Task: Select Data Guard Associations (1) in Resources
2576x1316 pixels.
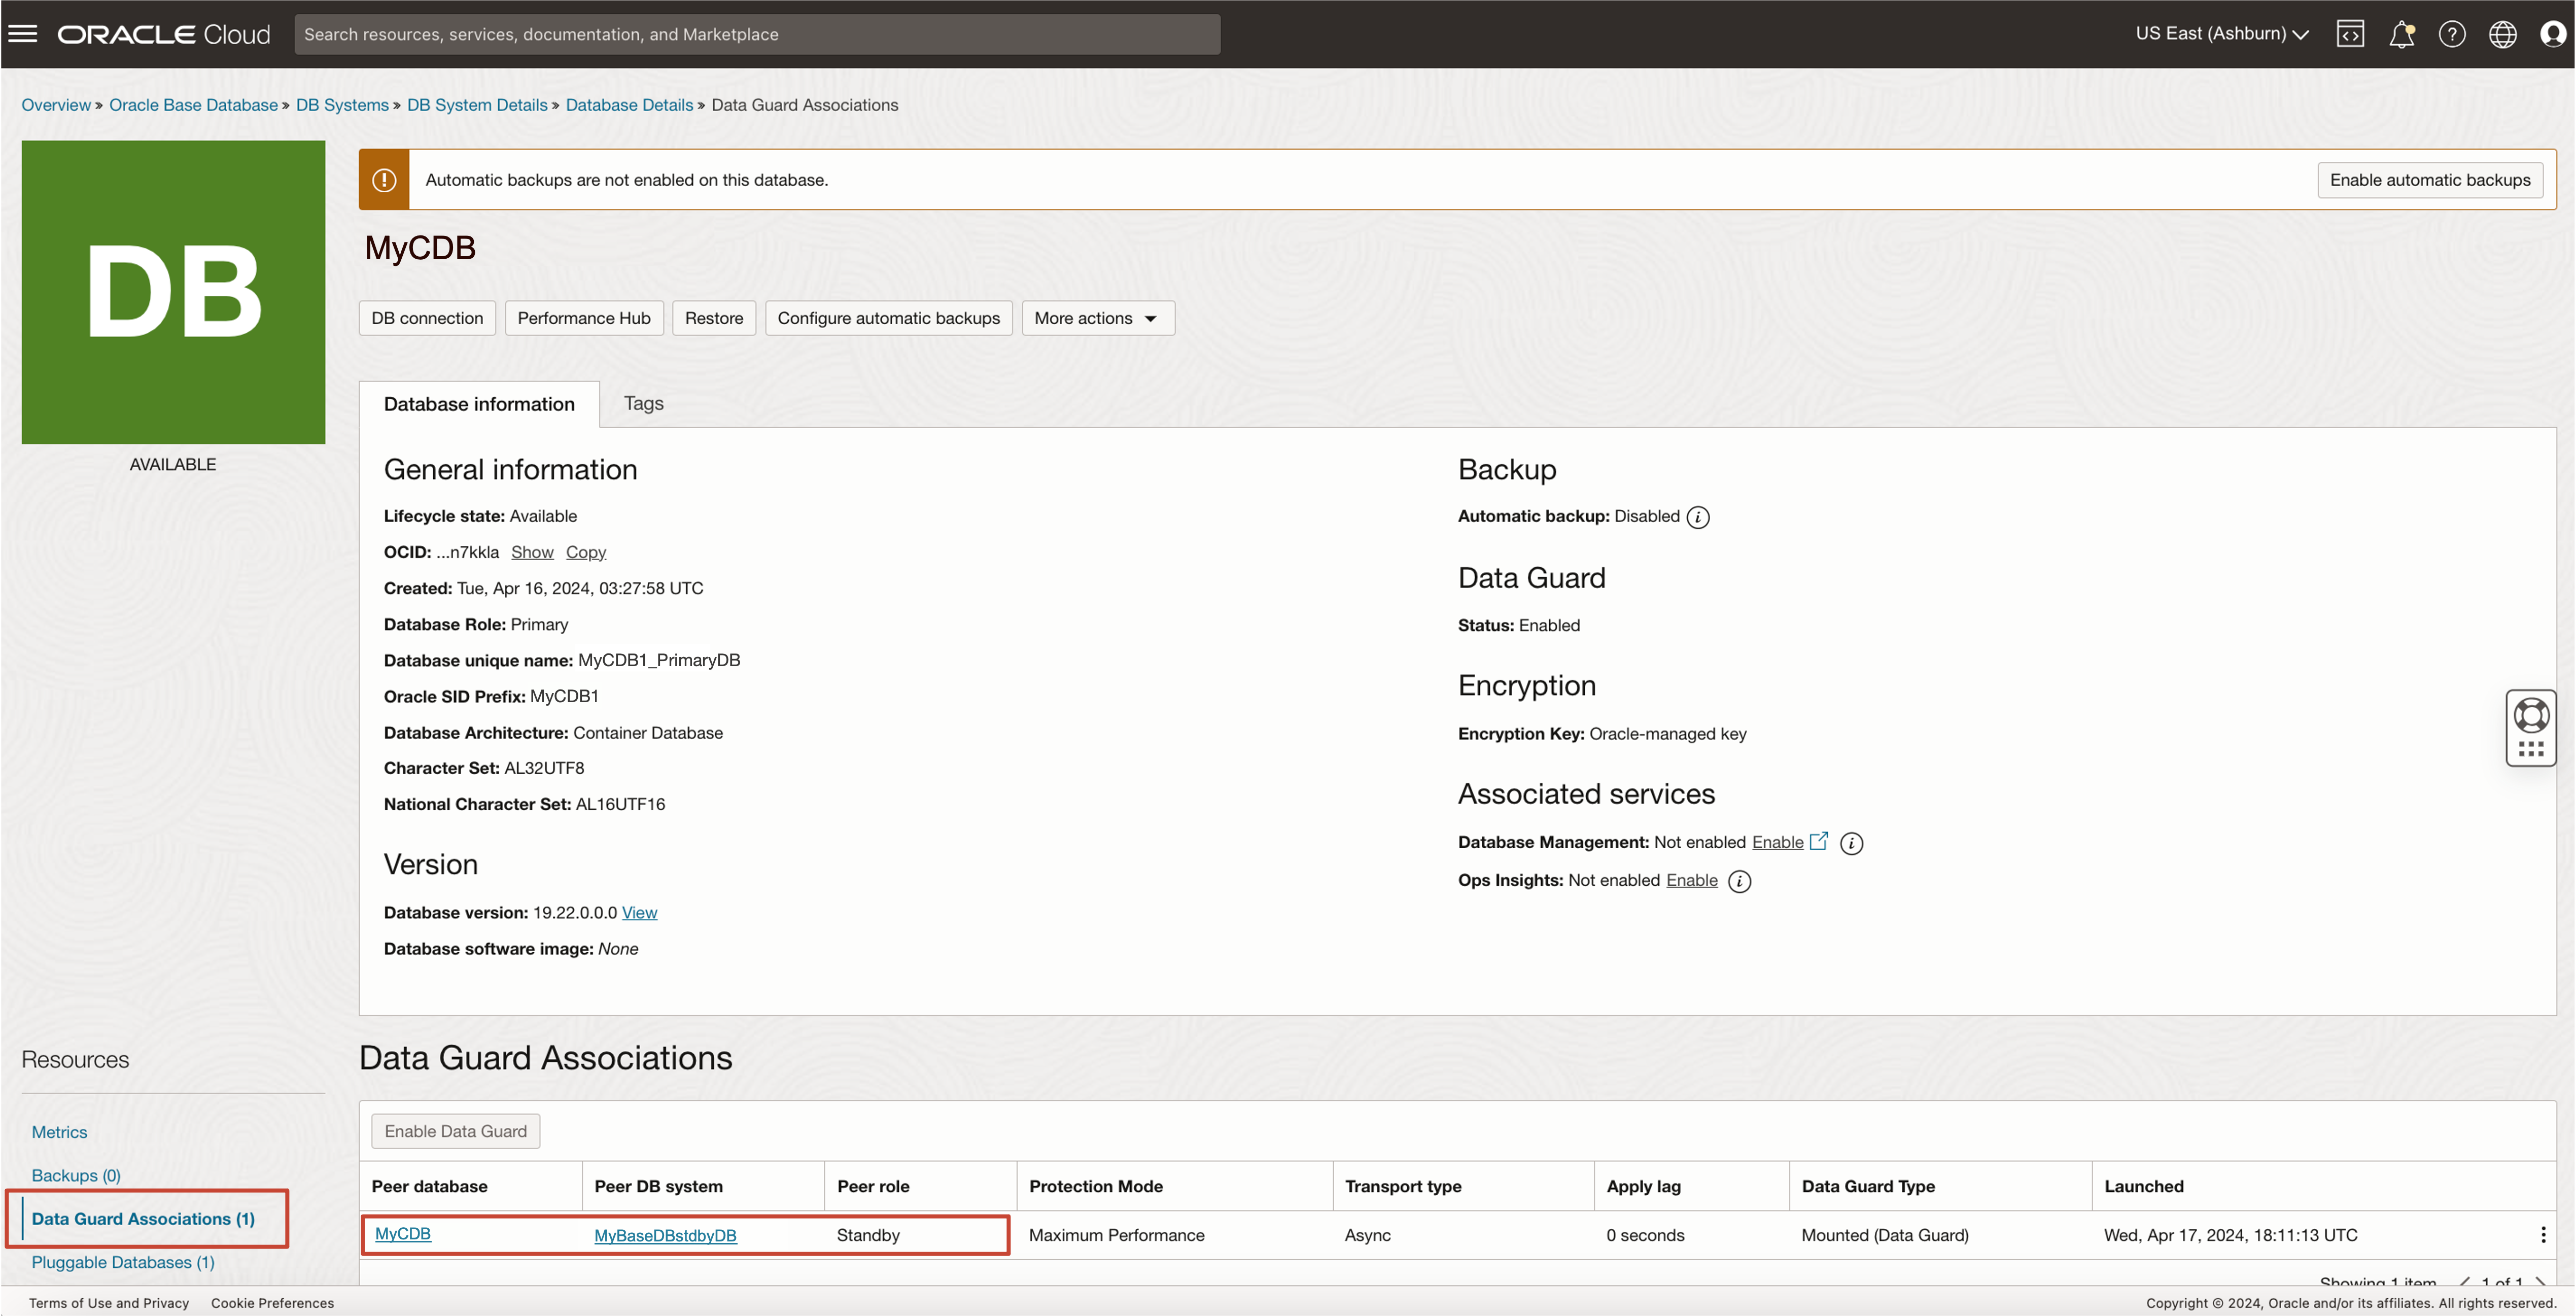Action: (143, 1219)
